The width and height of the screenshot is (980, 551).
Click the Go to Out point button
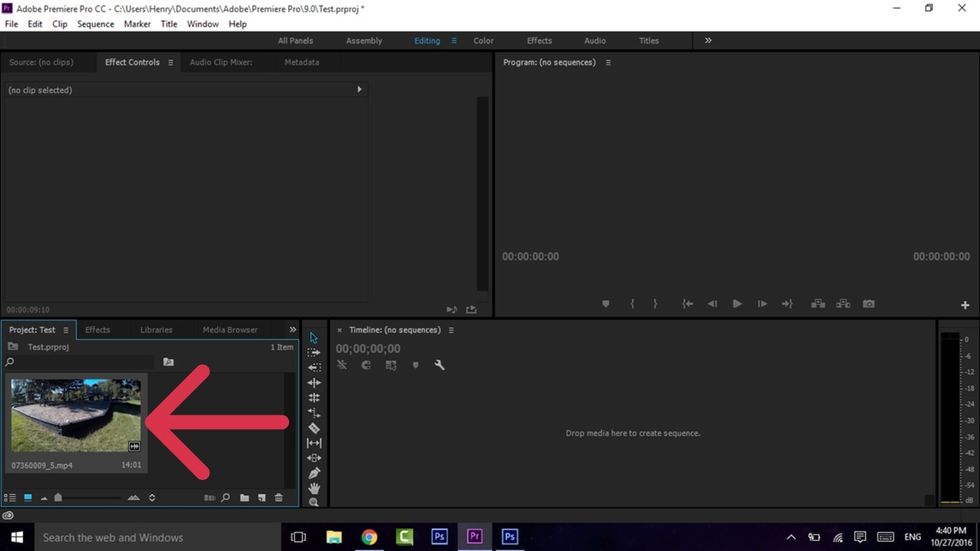tap(787, 304)
